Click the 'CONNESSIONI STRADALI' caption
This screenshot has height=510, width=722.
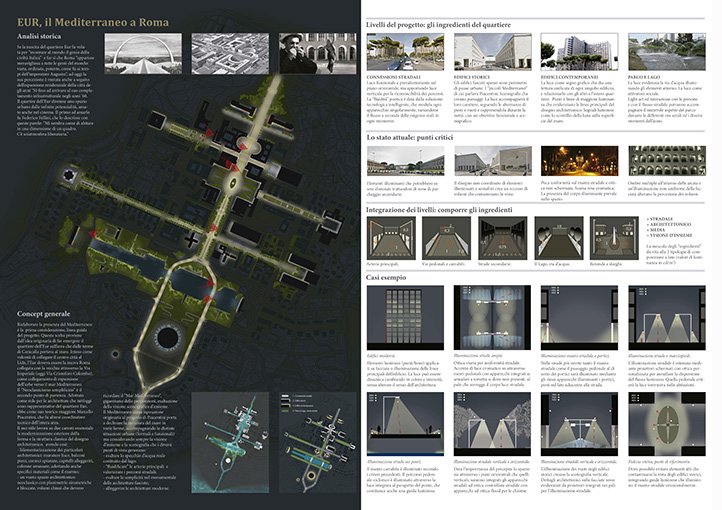[394, 77]
